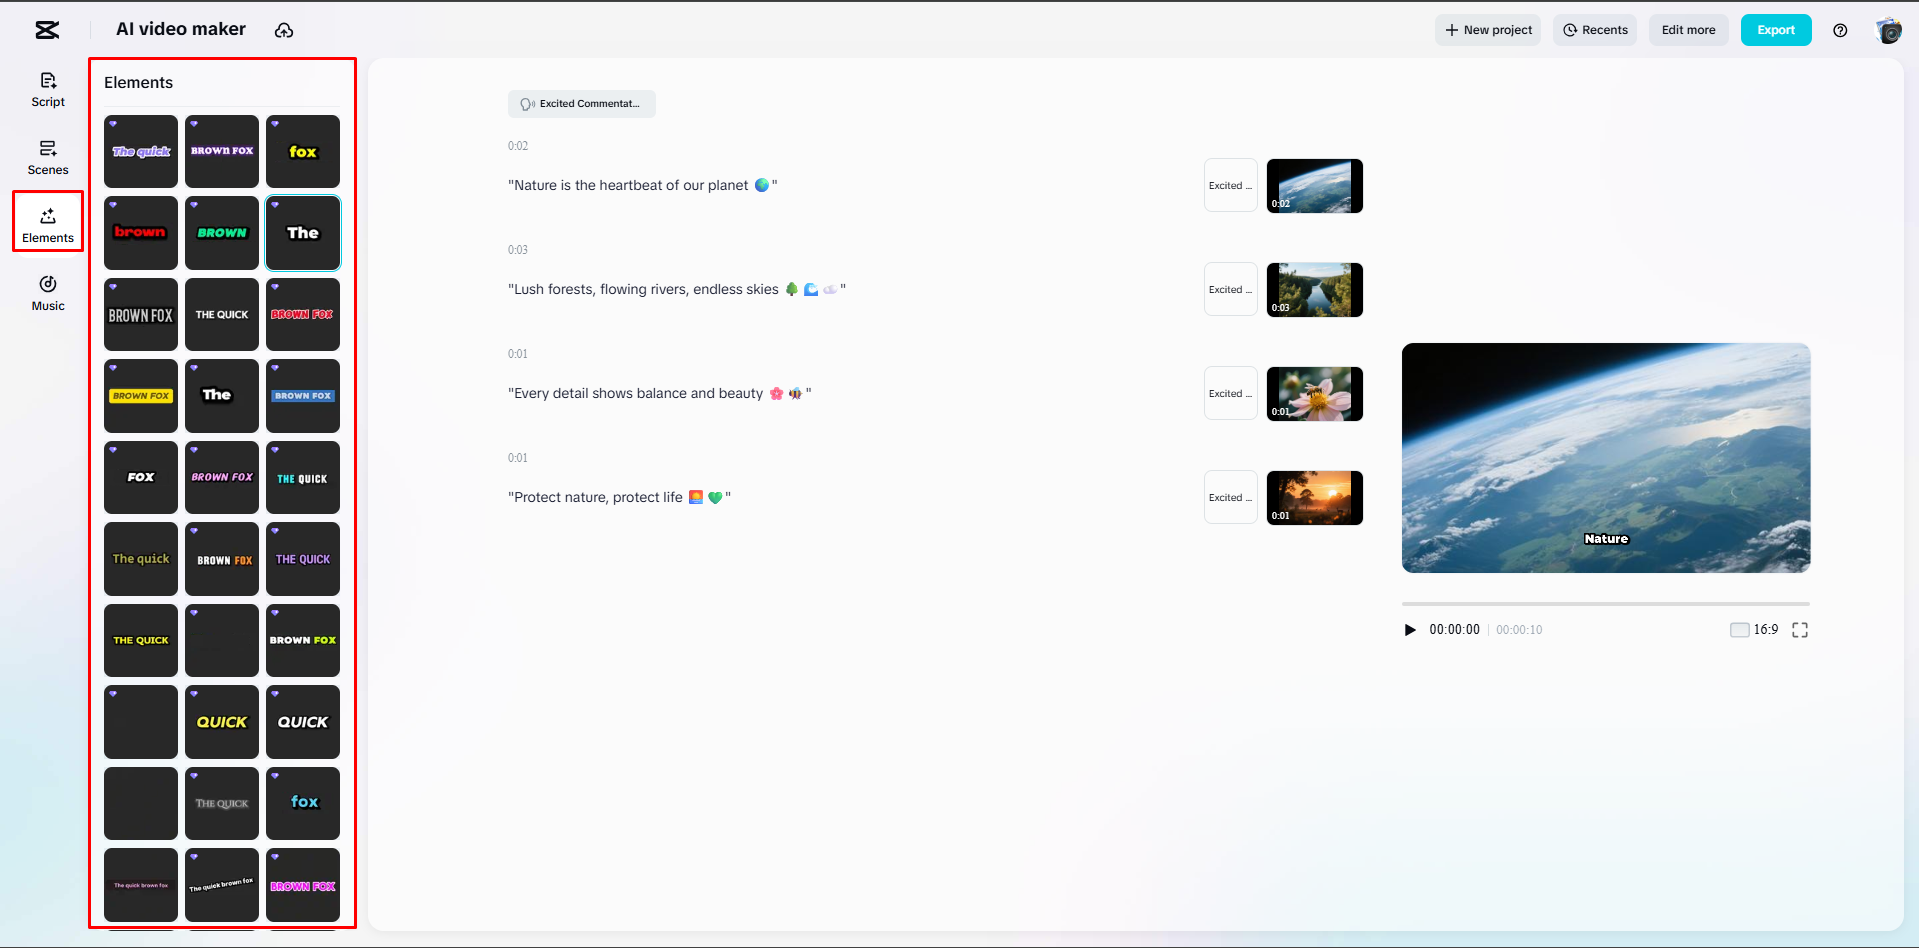This screenshot has height=948, width=1919.
Task: Apply the white-and-orange "BROWN FOX" text style
Action: point(222,559)
